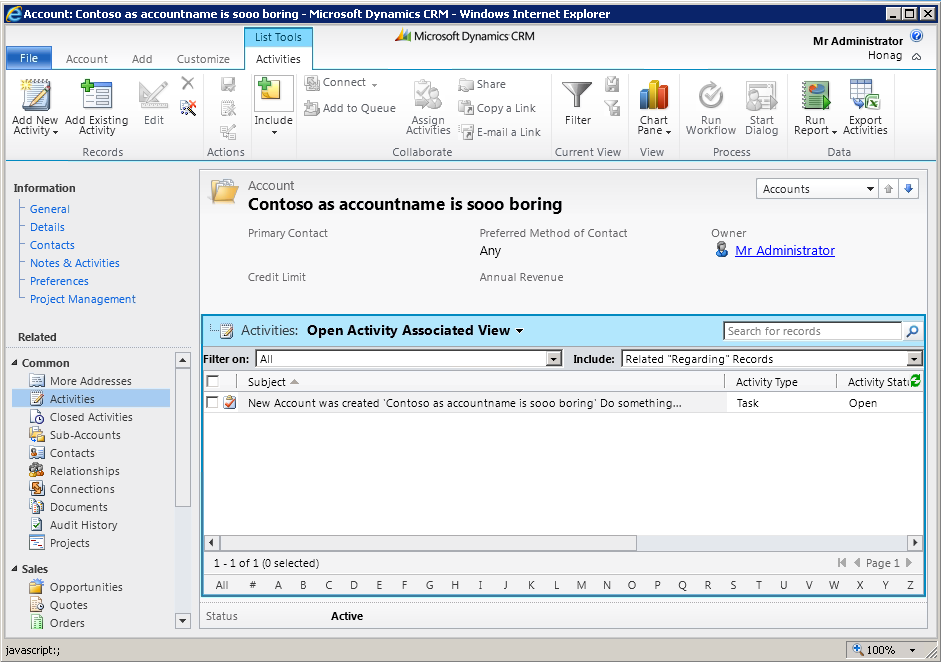Sort by the Subject column header
Screen dimensions: 941x662
coord(267,382)
